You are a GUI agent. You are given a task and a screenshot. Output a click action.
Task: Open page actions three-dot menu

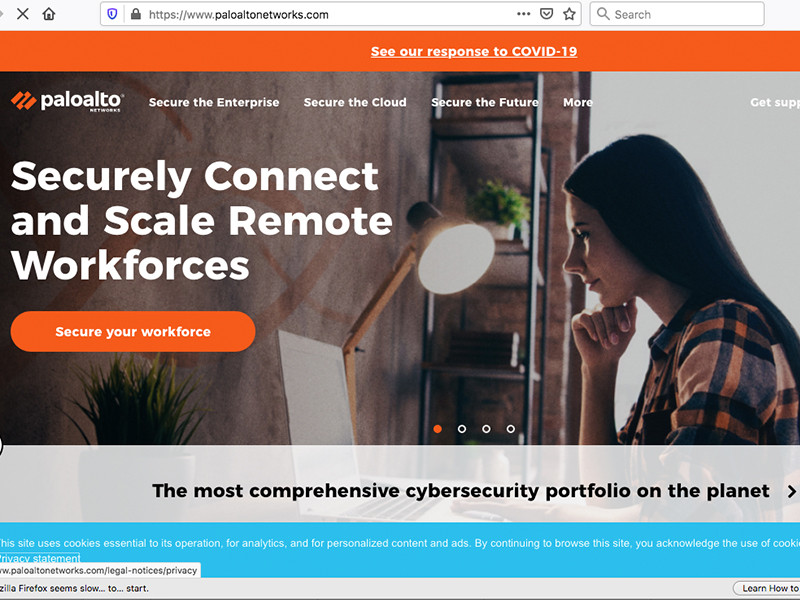click(x=523, y=14)
